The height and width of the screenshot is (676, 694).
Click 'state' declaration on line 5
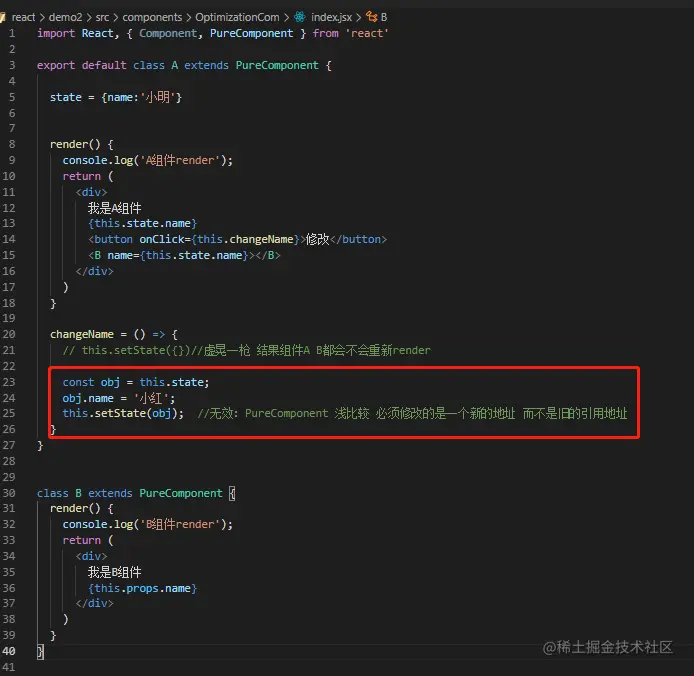pyautogui.click(x=66, y=97)
